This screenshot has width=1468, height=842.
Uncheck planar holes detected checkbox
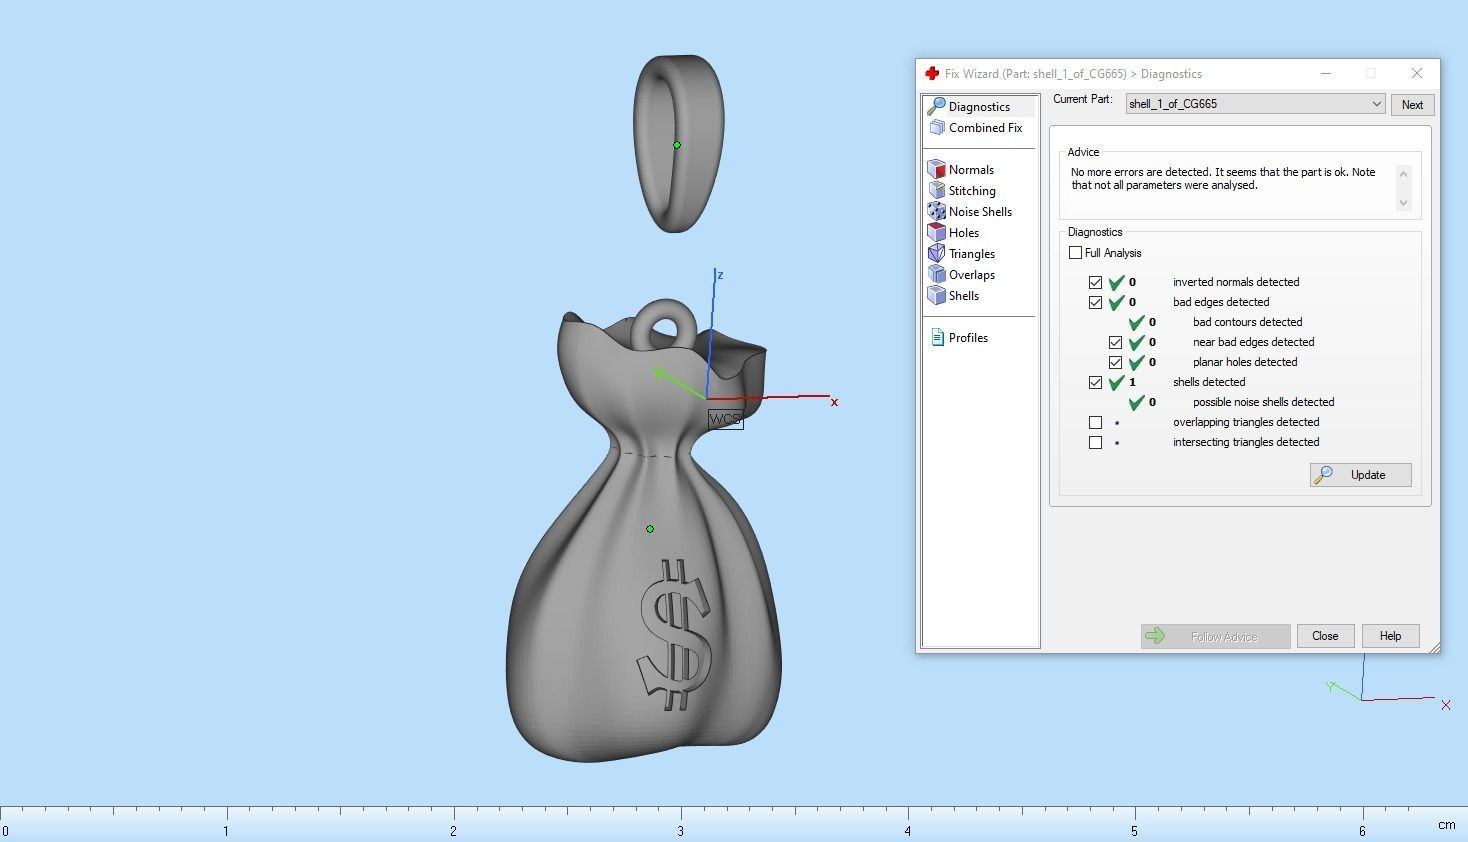[x=1116, y=362]
